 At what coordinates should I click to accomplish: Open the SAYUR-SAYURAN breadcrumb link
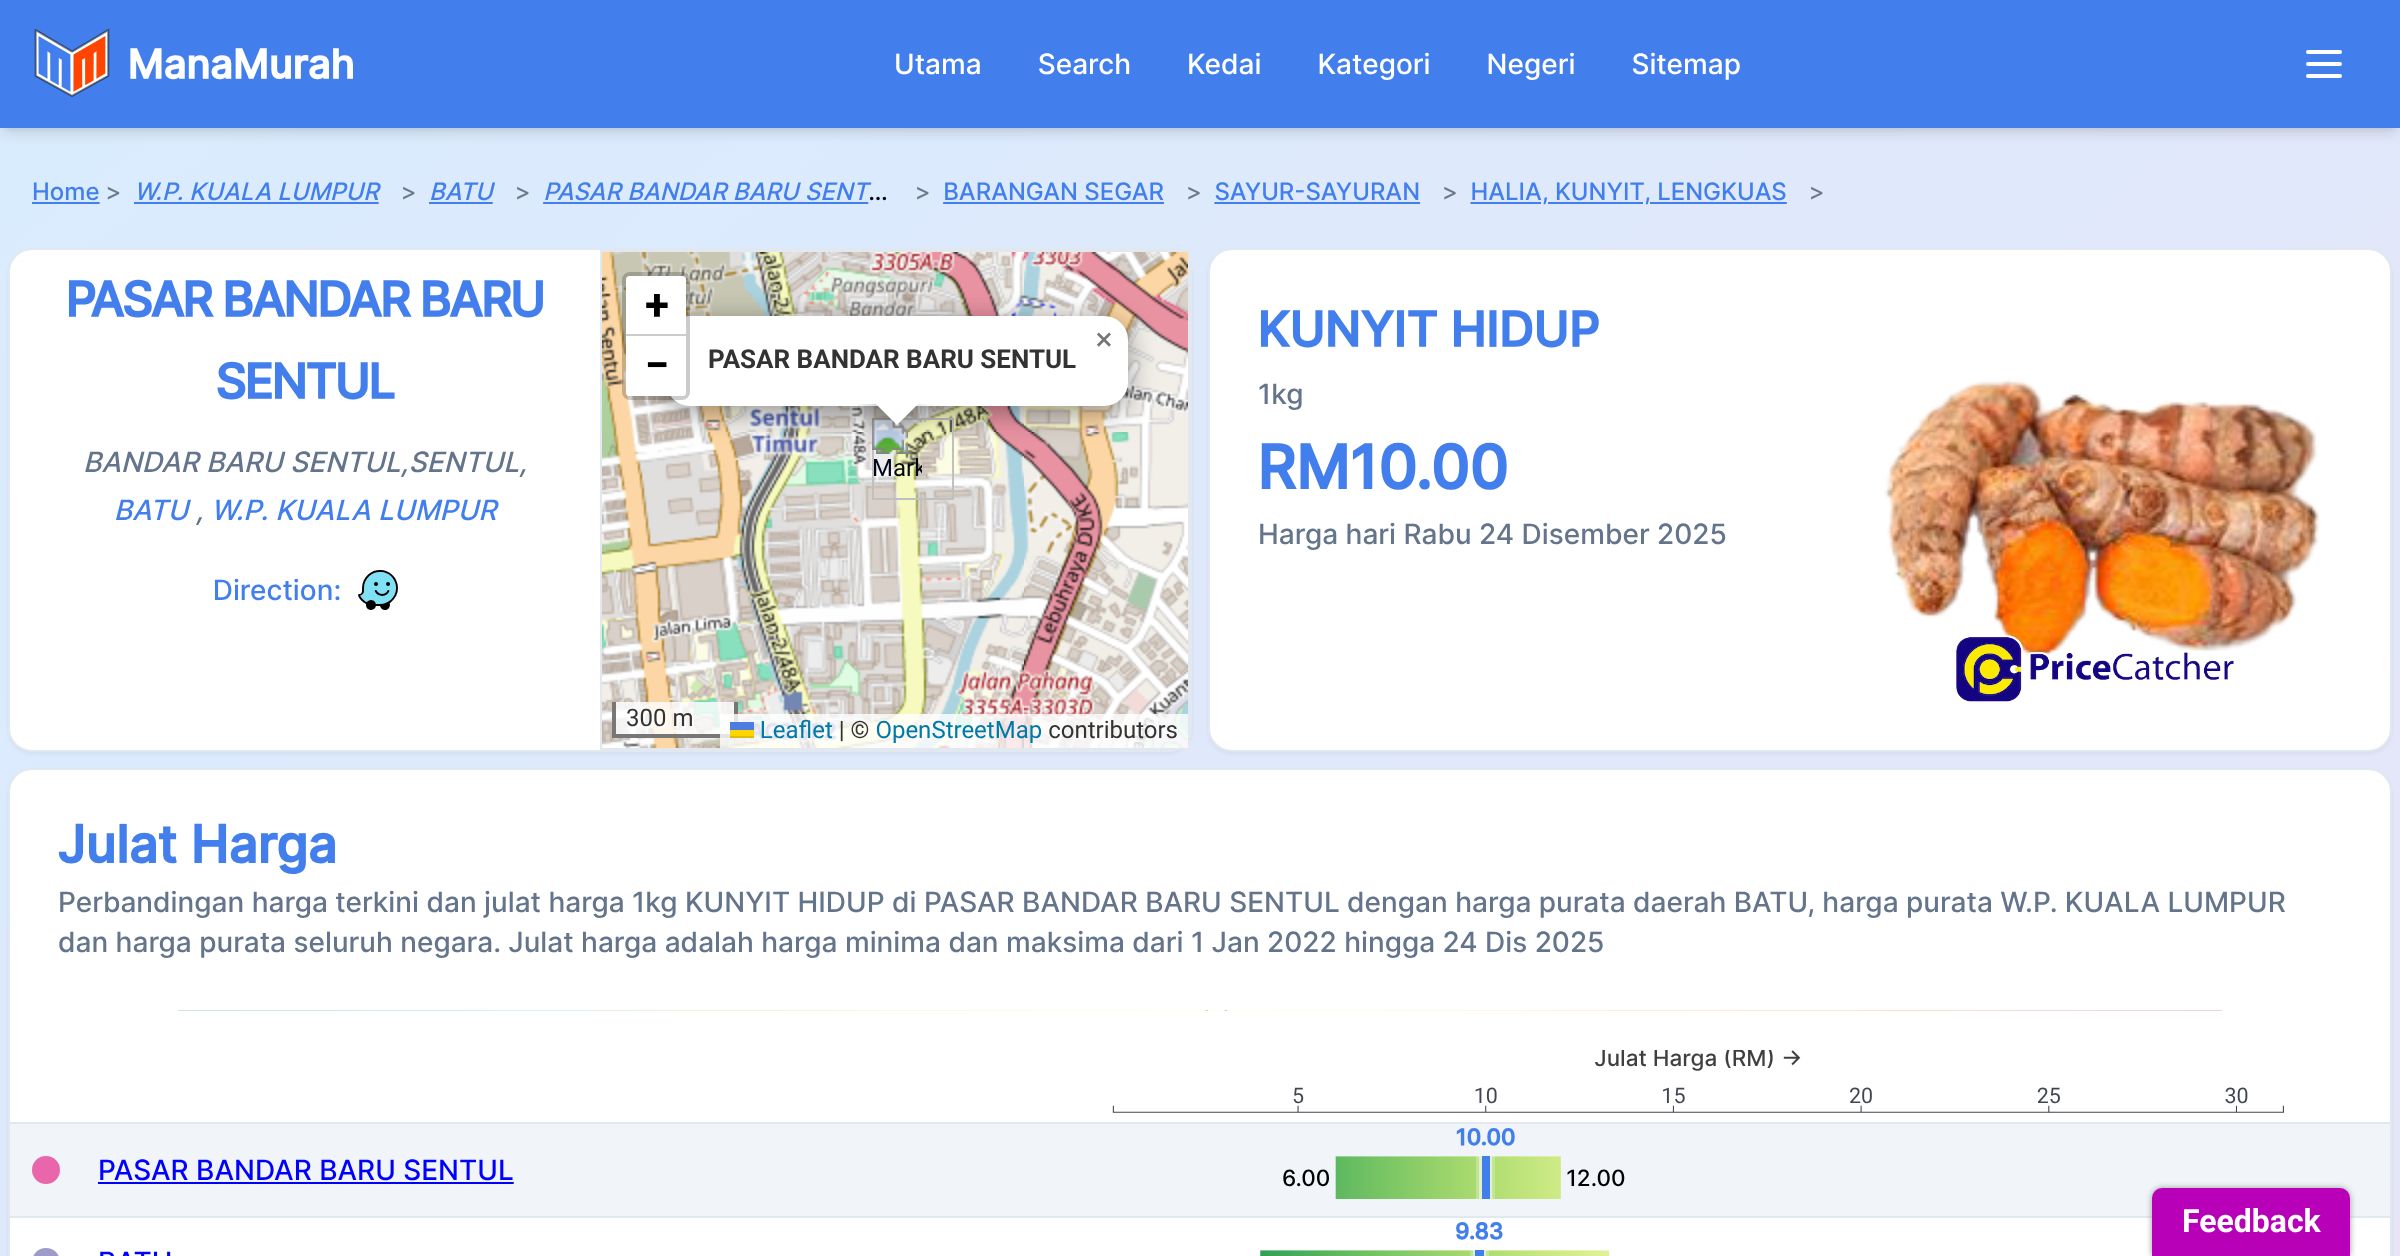1316,191
